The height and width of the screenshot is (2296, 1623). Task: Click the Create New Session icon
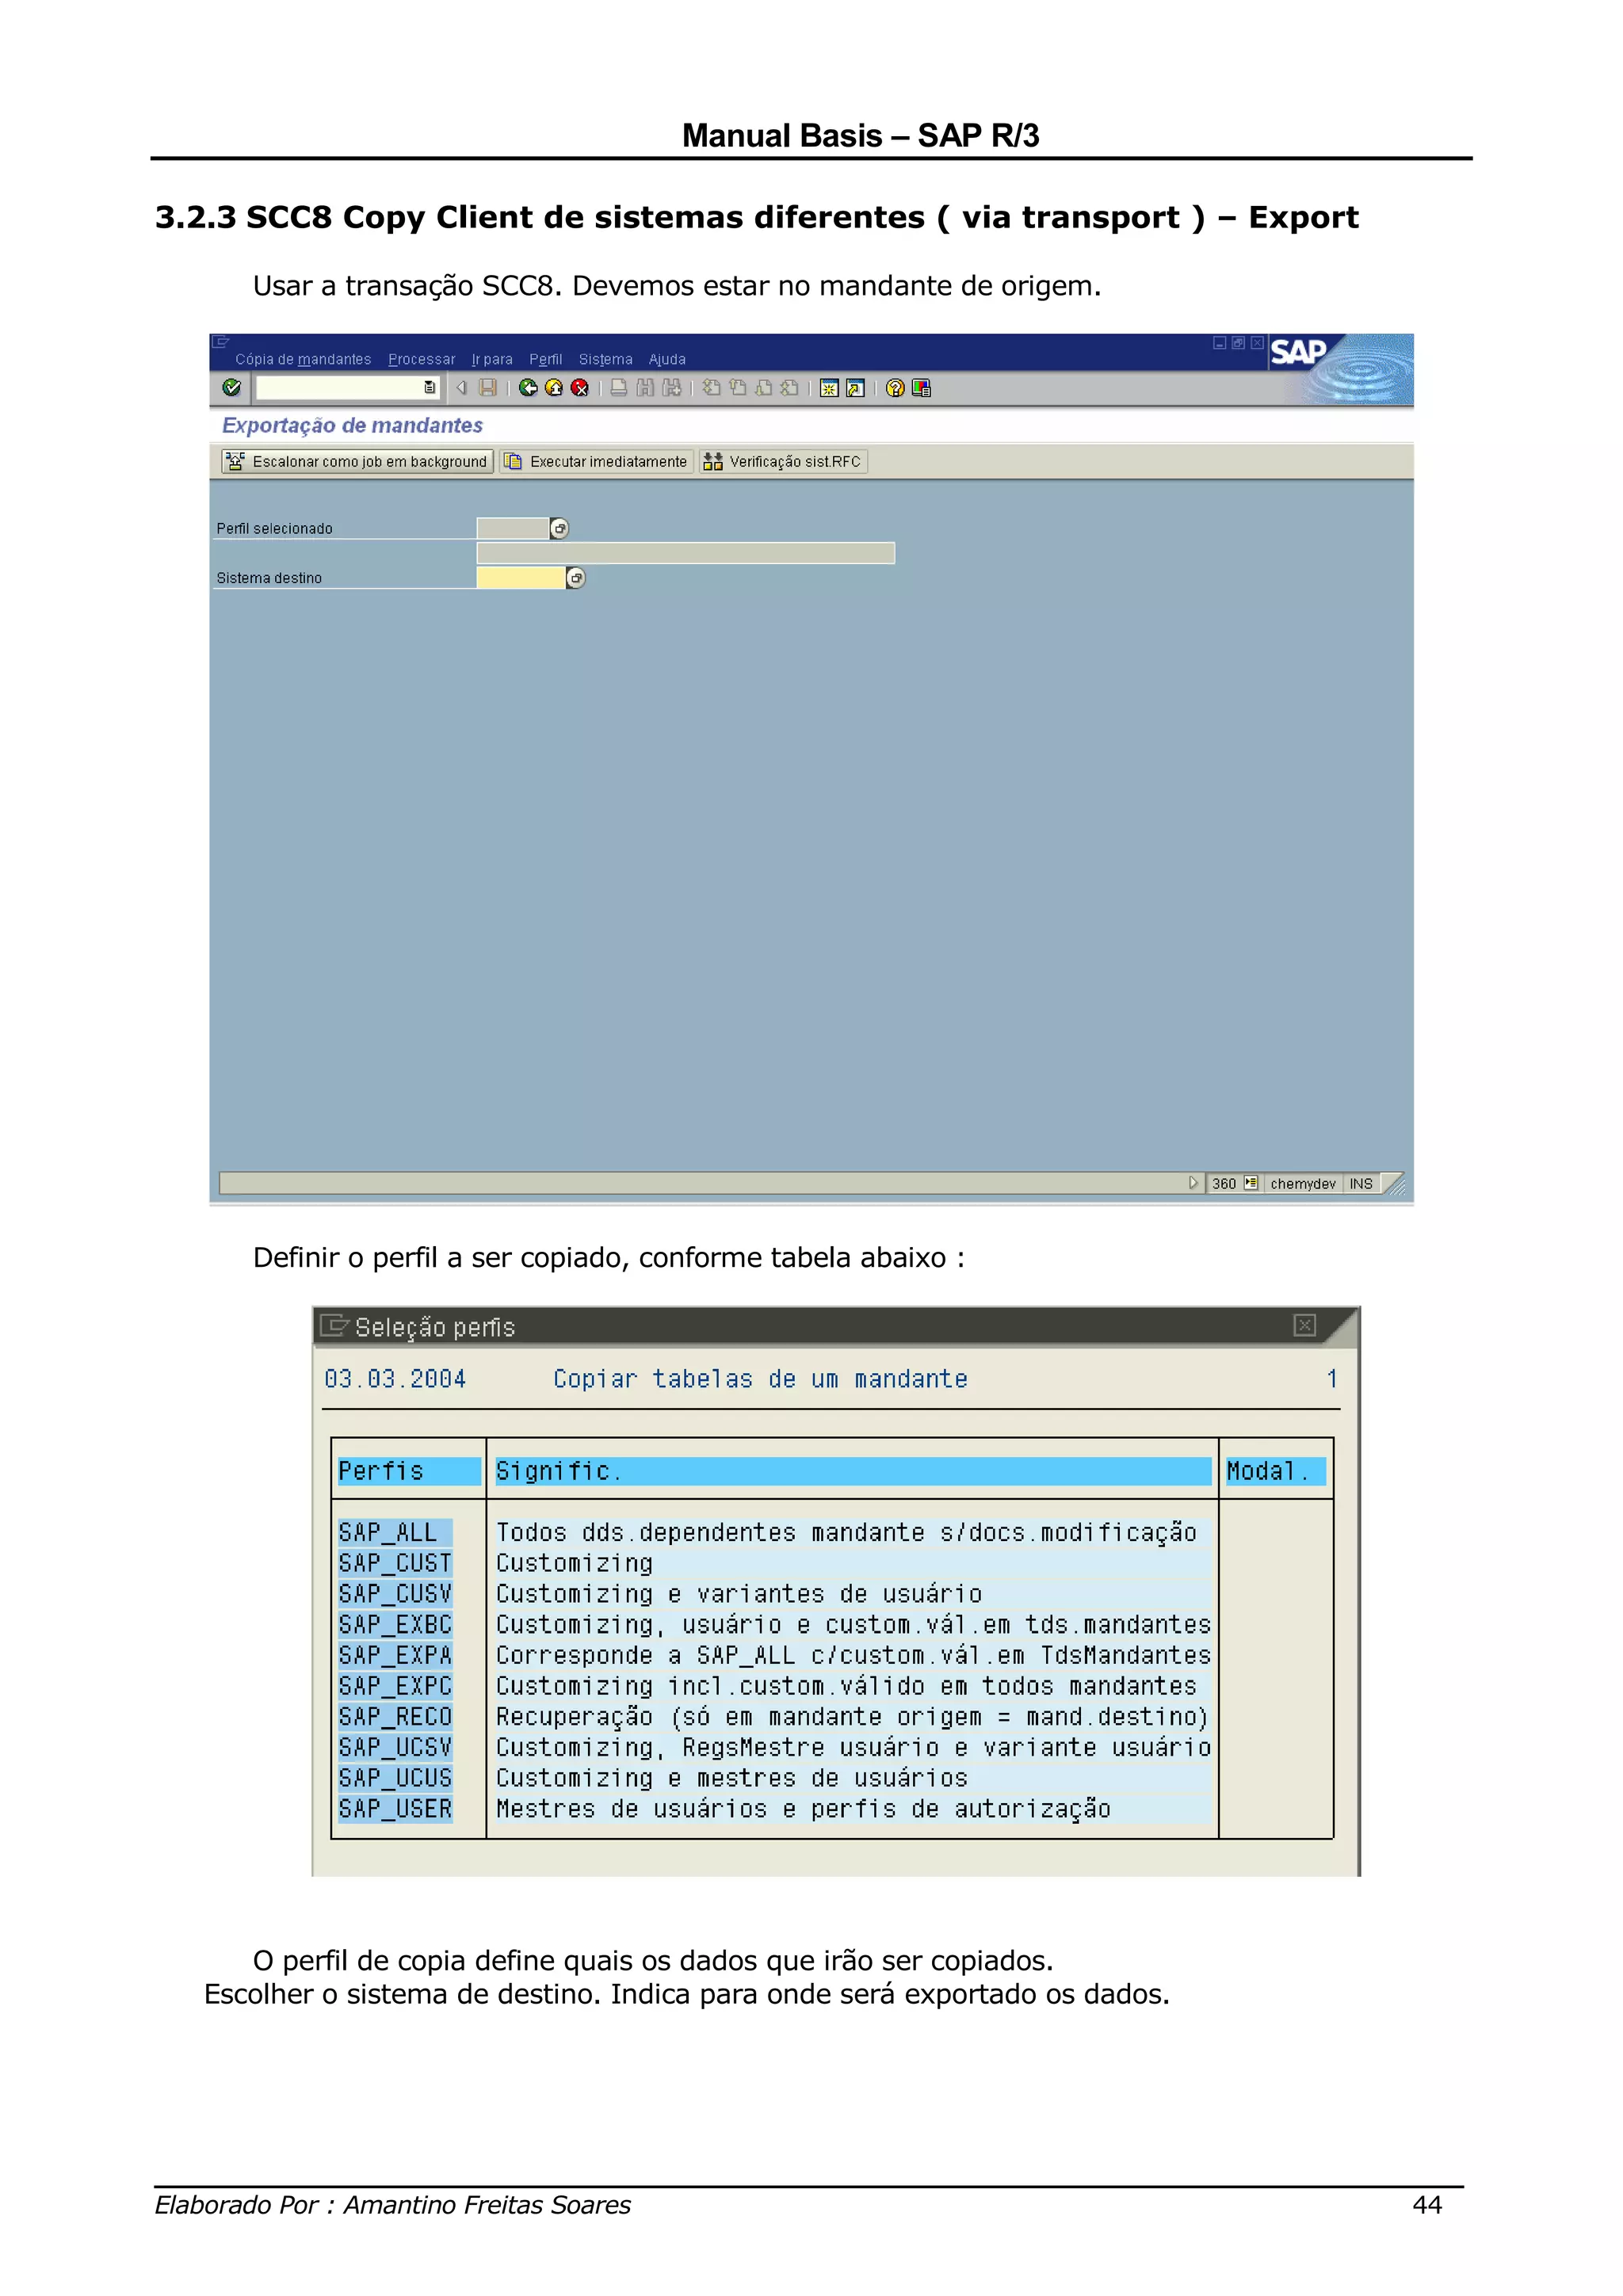pos(829,388)
